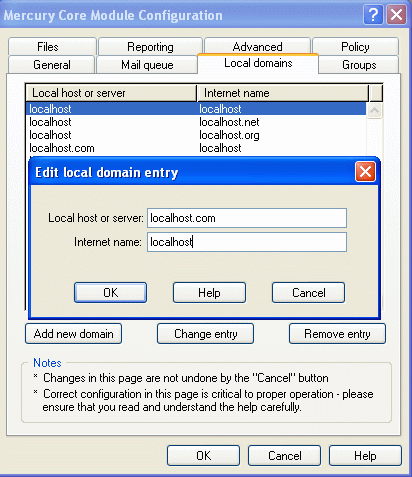Select the Local domains tab

(x=258, y=63)
